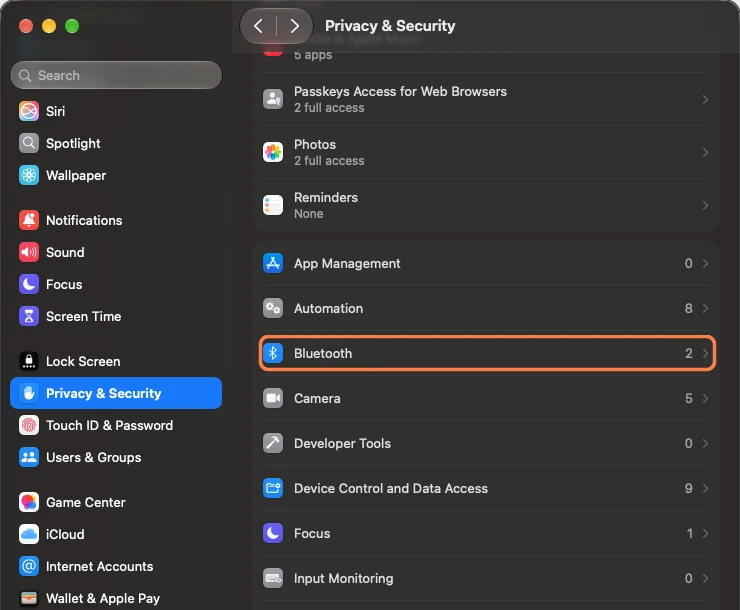Click the Lock Screen icon
This screenshot has height=610, width=740.
(x=29, y=361)
